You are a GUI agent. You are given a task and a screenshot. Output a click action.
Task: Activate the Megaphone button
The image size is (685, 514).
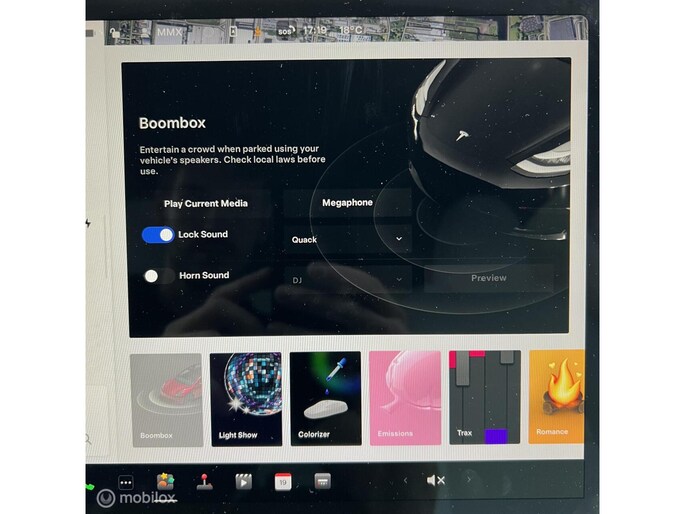[x=347, y=203]
